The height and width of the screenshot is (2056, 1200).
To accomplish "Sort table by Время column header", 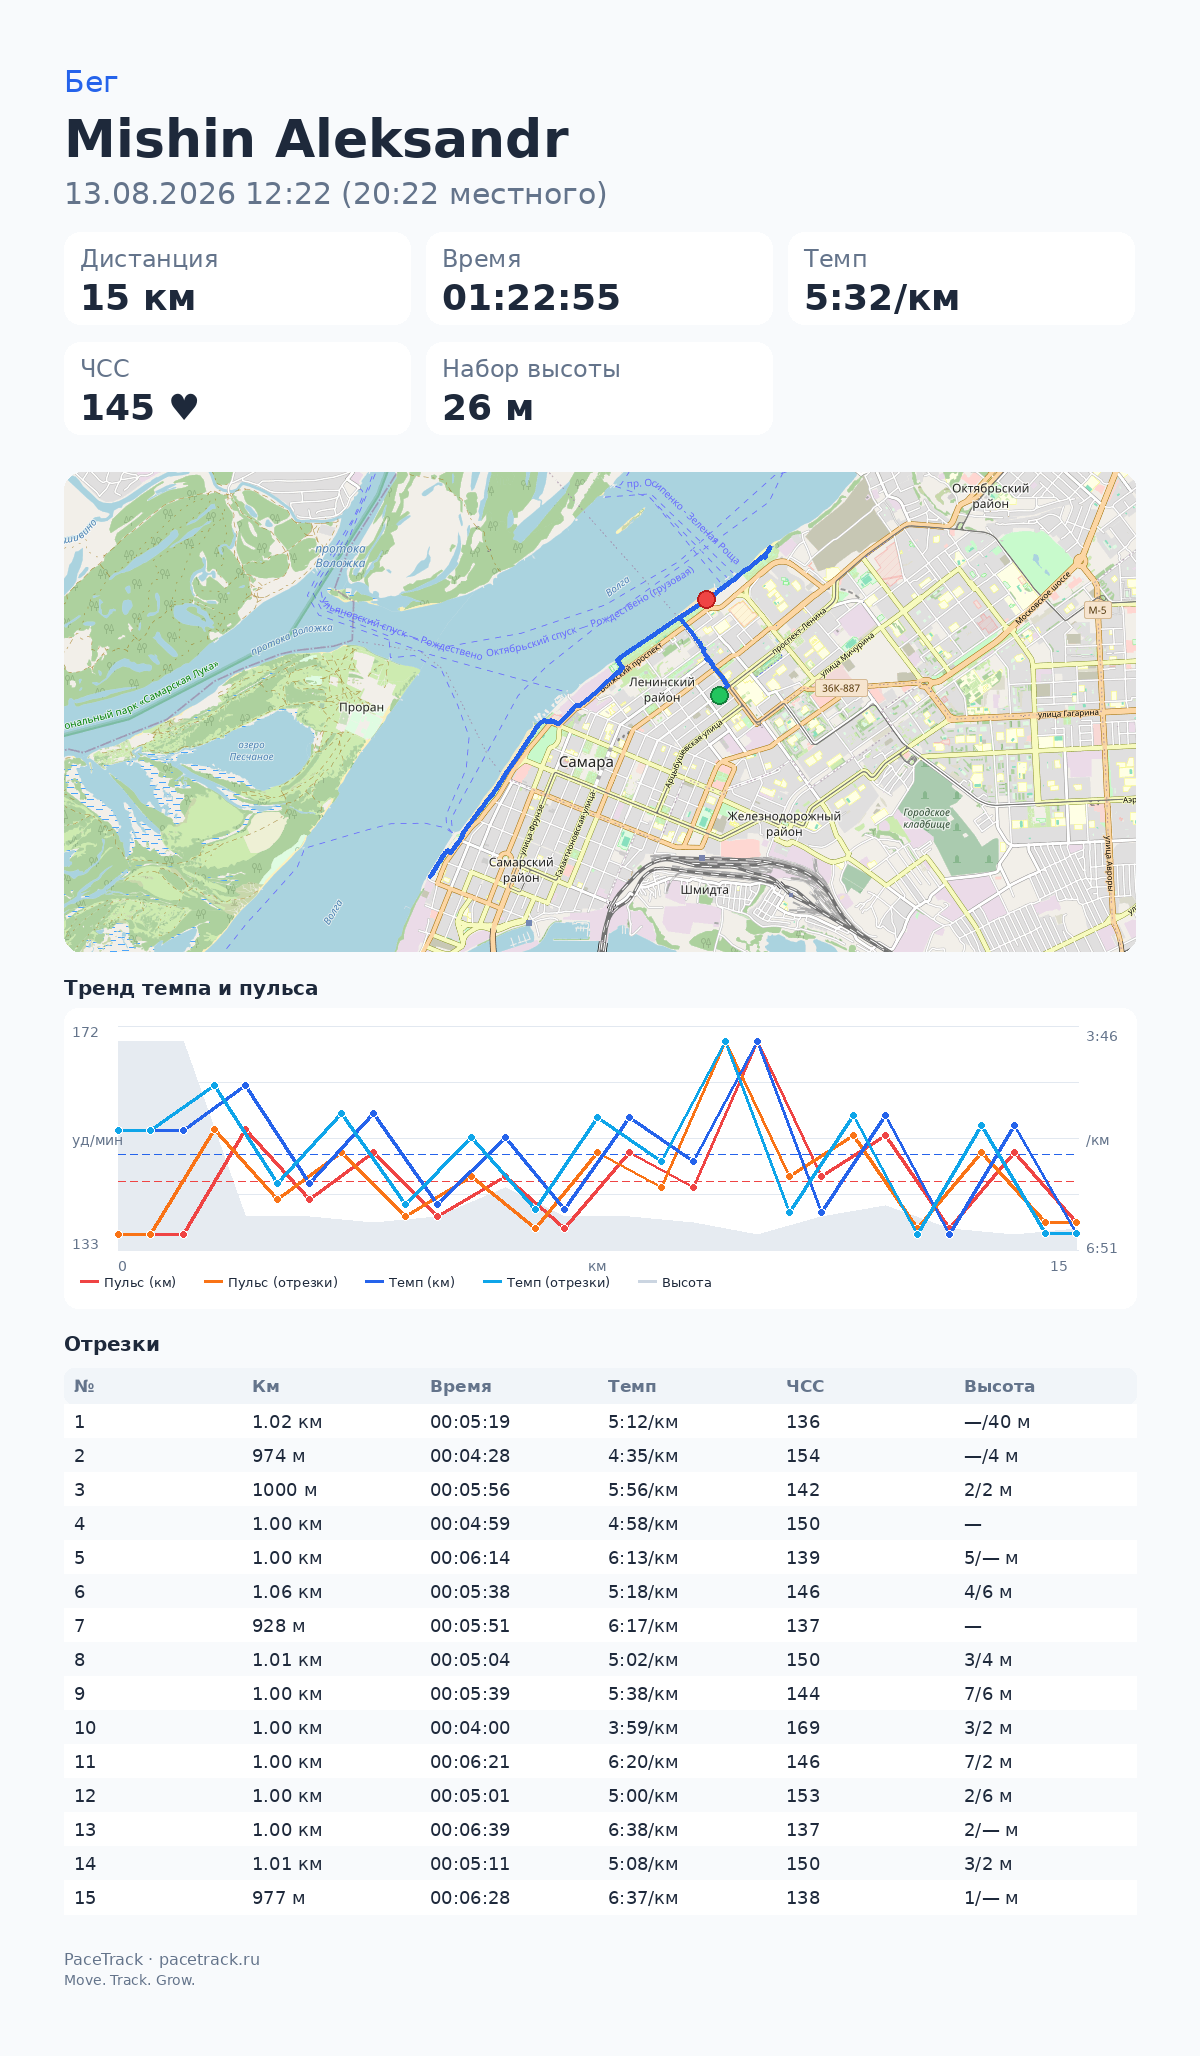I will coord(461,1386).
